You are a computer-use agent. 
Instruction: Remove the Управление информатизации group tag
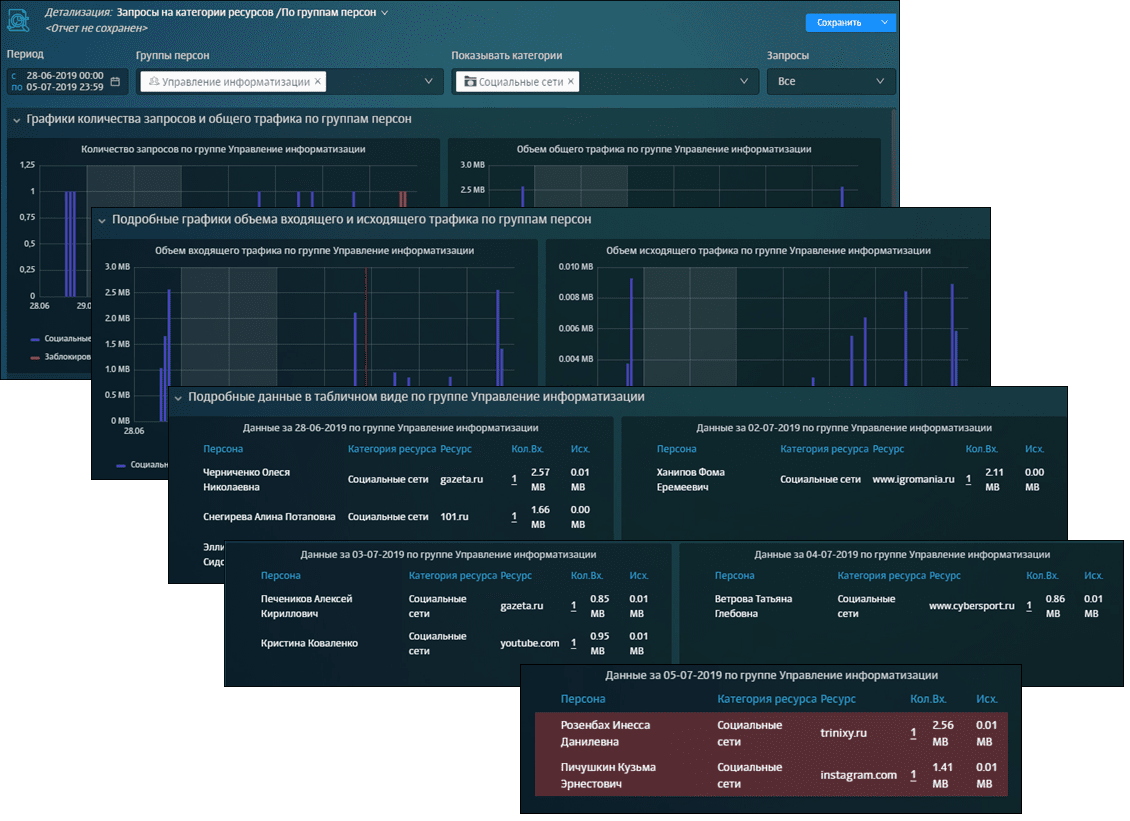tap(318, 82)
